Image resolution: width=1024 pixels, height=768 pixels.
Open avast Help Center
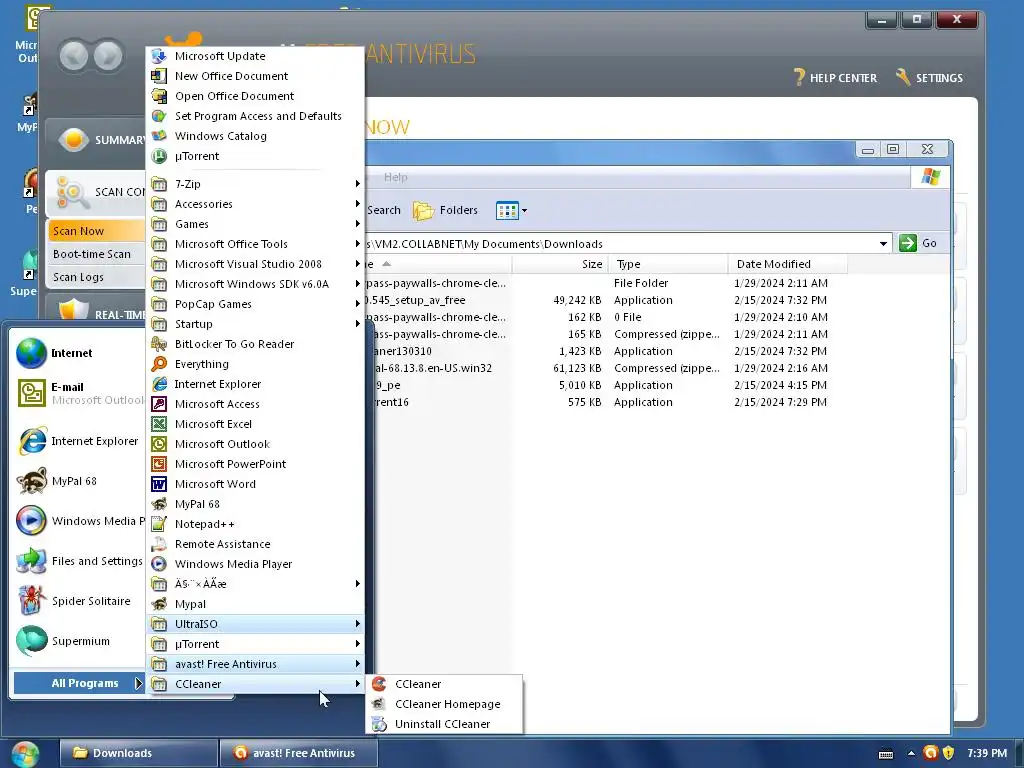click(835, 78)
